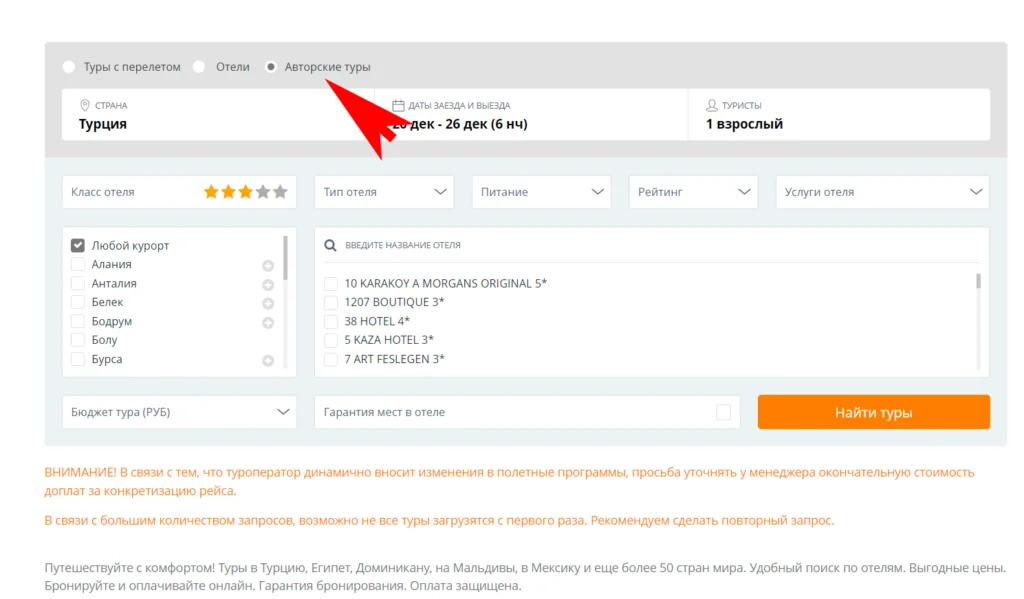Image resolution: width=1024 pixels, height=599 pixels.
Task: Set hotel class to two stars
Action: click(x=229, y=192)
